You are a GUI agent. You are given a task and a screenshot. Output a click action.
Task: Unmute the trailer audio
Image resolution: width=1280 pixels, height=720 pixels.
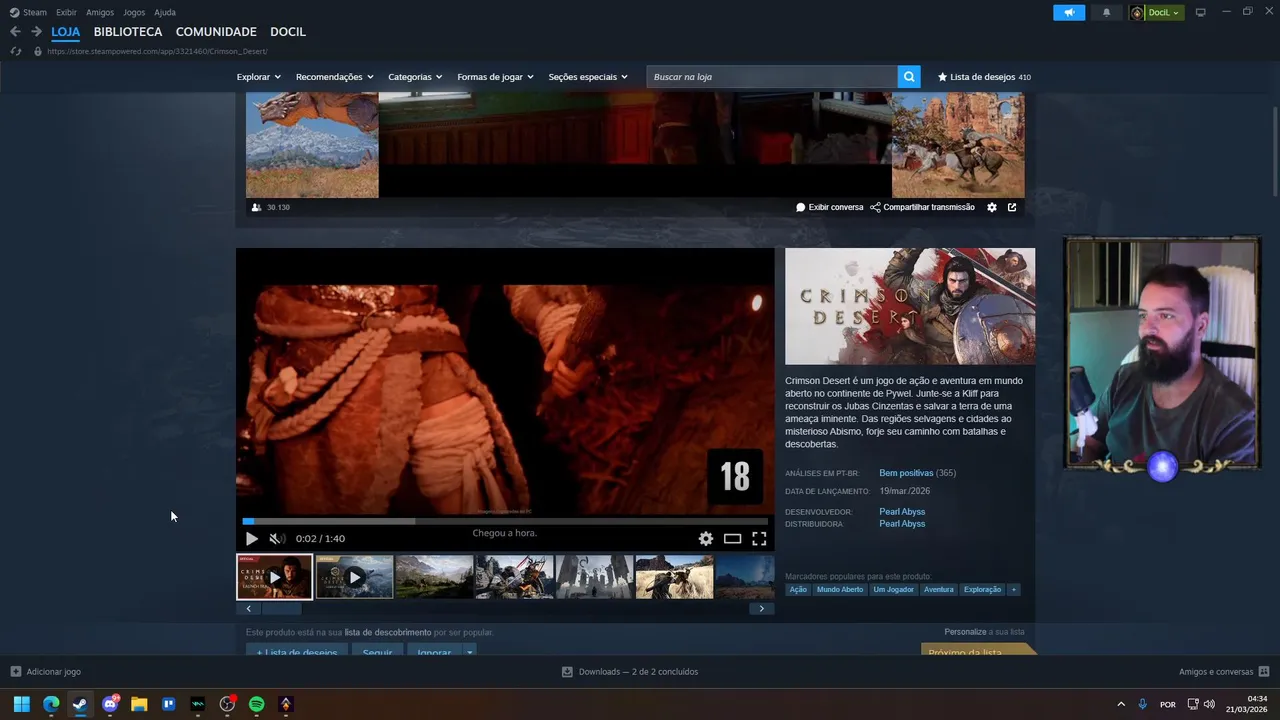click(x=277, y=539)
